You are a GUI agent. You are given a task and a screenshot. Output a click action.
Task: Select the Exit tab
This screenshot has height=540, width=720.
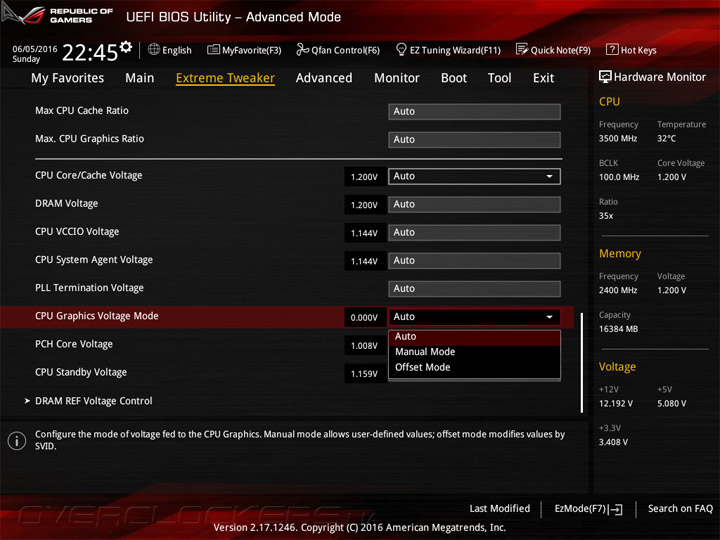544,78
